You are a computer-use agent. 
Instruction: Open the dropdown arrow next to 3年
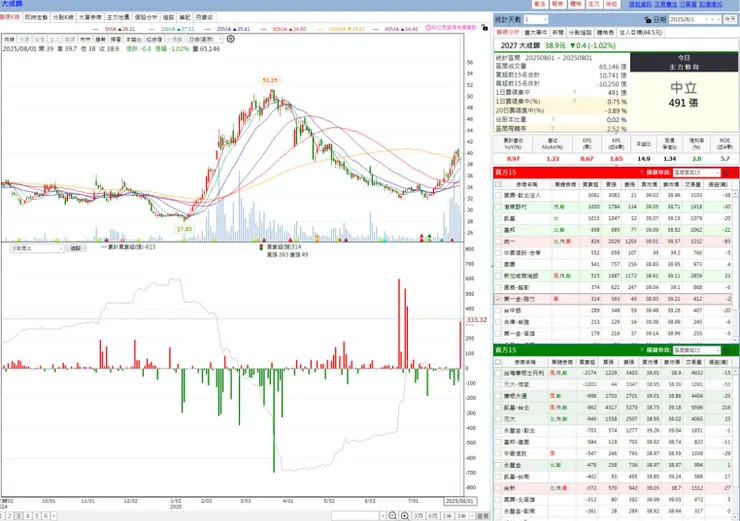[x=471, y=516]
